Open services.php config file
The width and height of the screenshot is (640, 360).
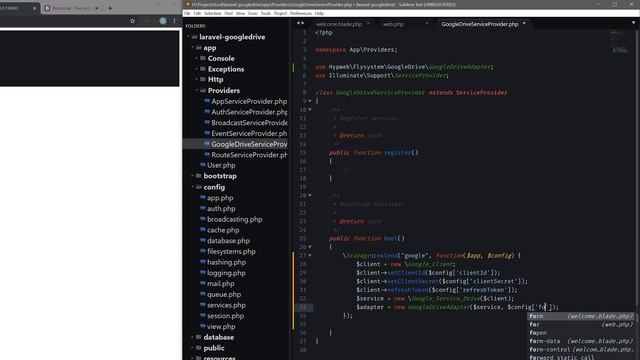pyautogui.click(x=227, y=305)
